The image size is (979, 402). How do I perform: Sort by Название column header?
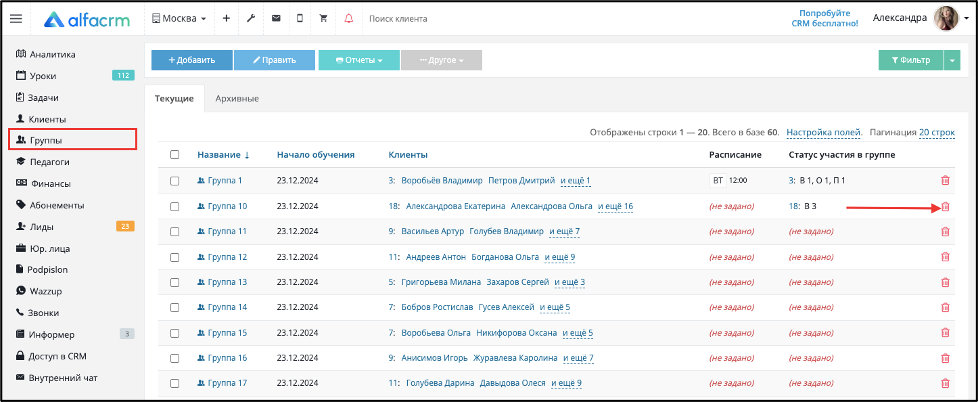[x=224, y=155]
